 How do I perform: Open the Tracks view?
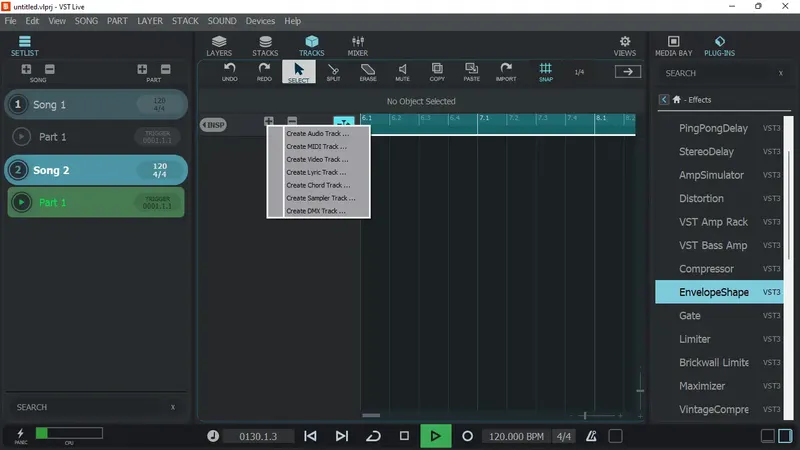point(311,46)
